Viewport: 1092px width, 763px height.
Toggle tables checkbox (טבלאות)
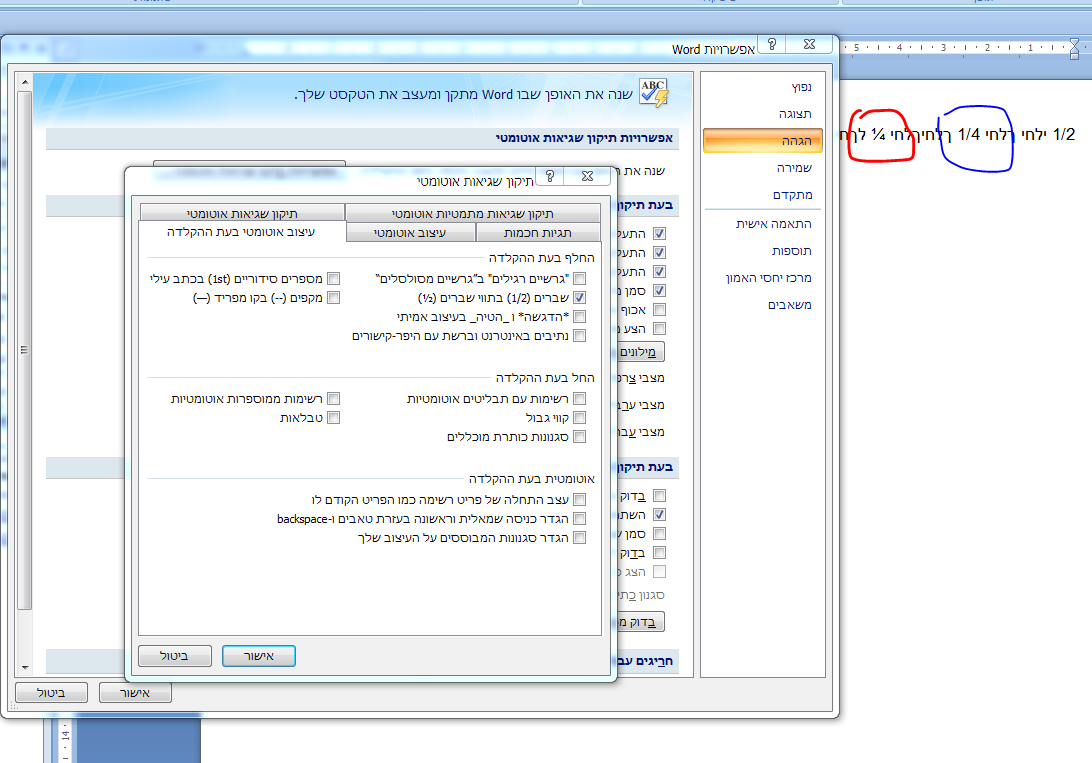(334, 418)
